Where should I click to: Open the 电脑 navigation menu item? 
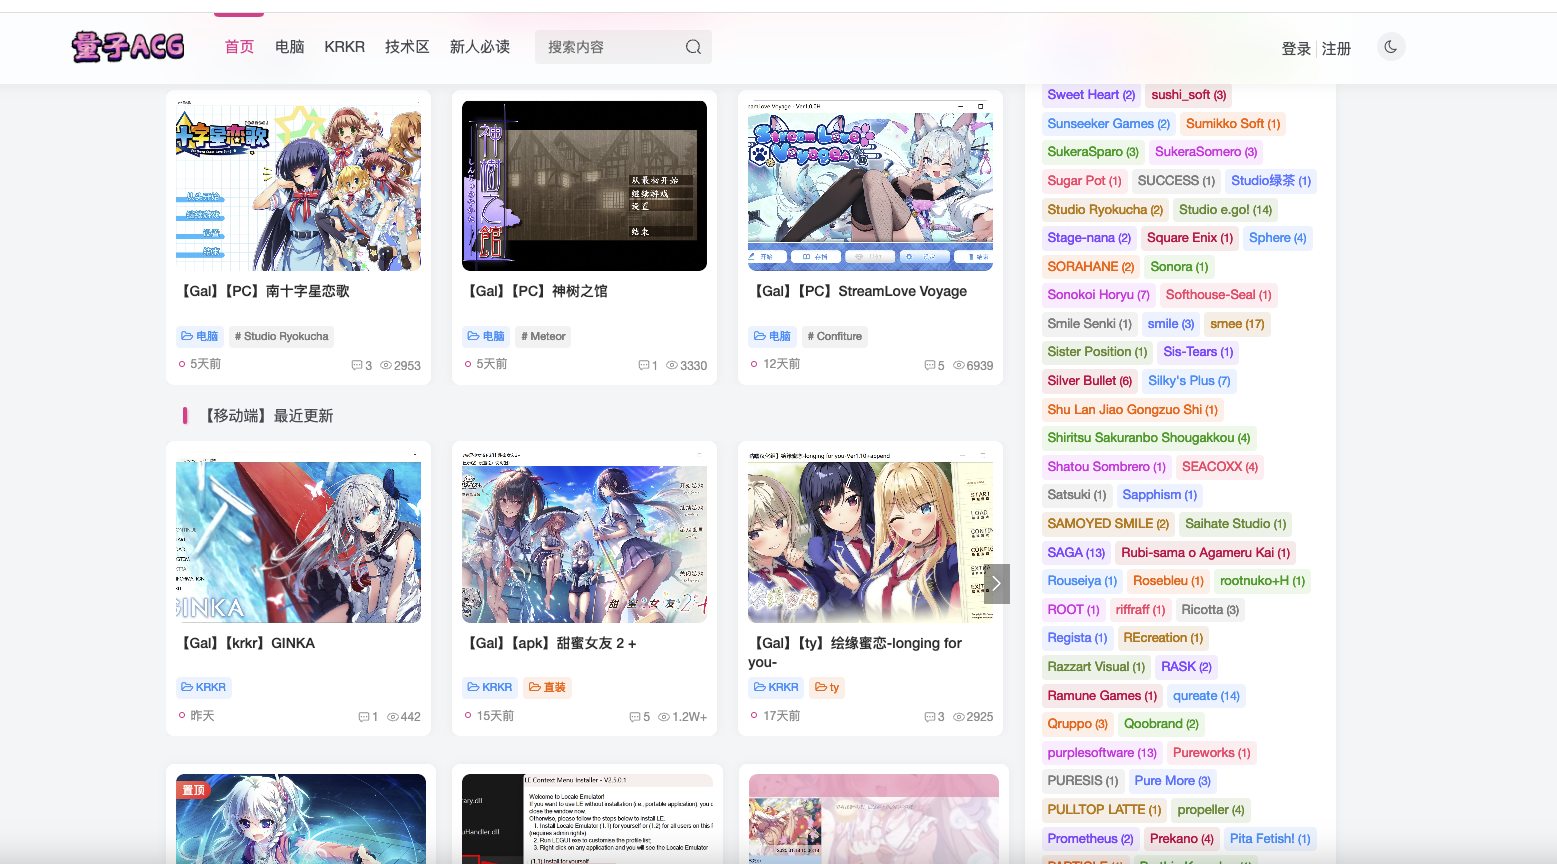(x=289, y=47)
